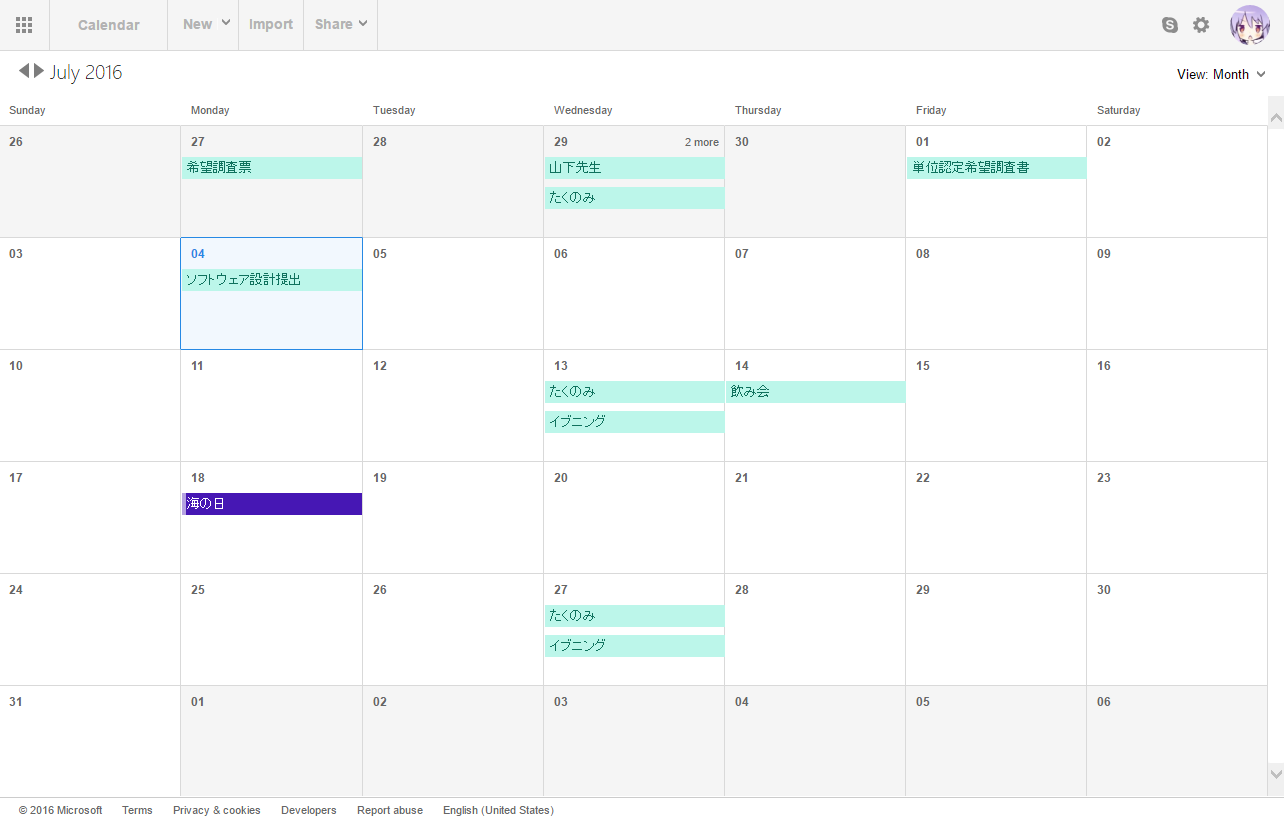Open たくのみ event on July 27

coord(634,616)
